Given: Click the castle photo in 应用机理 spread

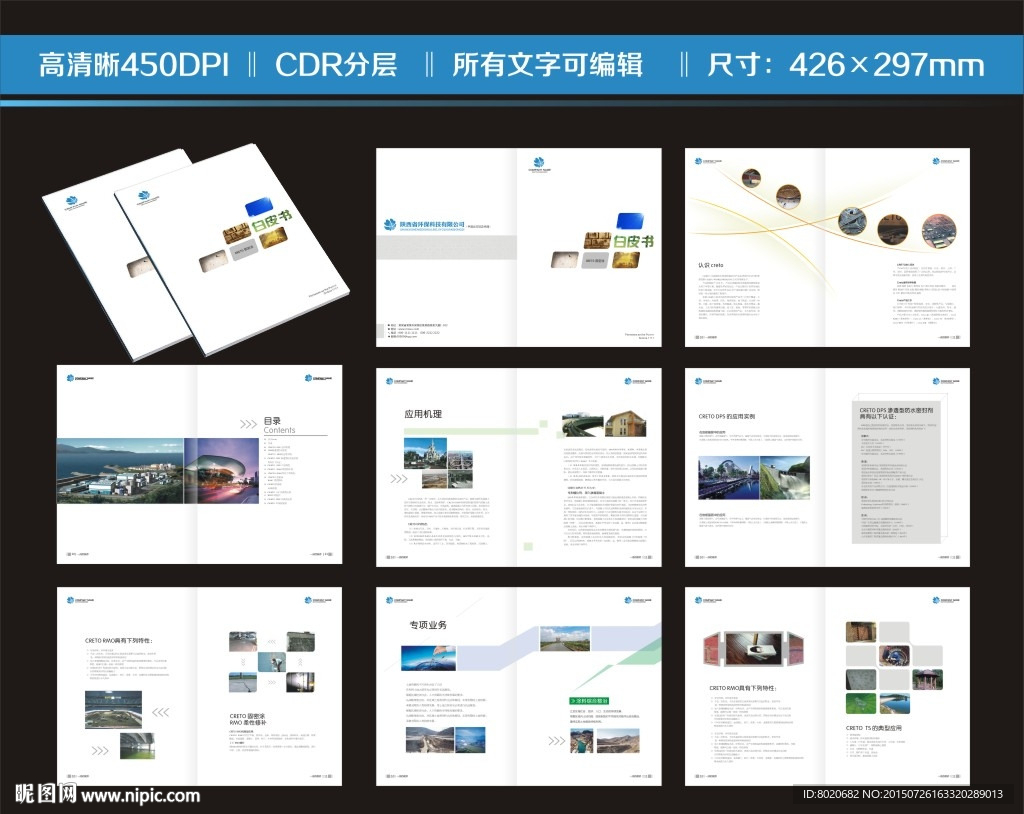Looking at the screenshot, I should [426, 453].
